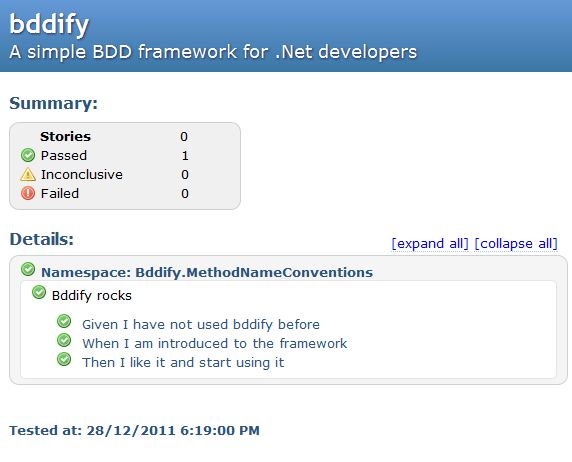Click the Passed count value 1
The image size is (572, 462).
click(x=185, y=155)
